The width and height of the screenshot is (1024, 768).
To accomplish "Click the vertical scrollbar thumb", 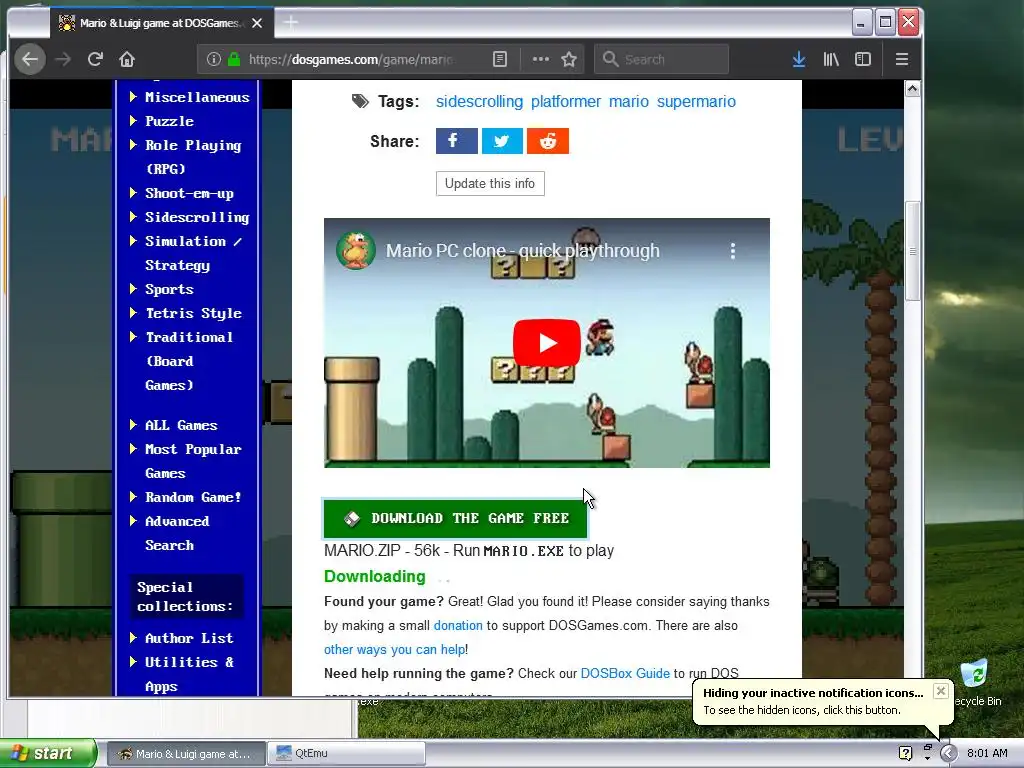I will pyautogui.click(x=912, y=251).
